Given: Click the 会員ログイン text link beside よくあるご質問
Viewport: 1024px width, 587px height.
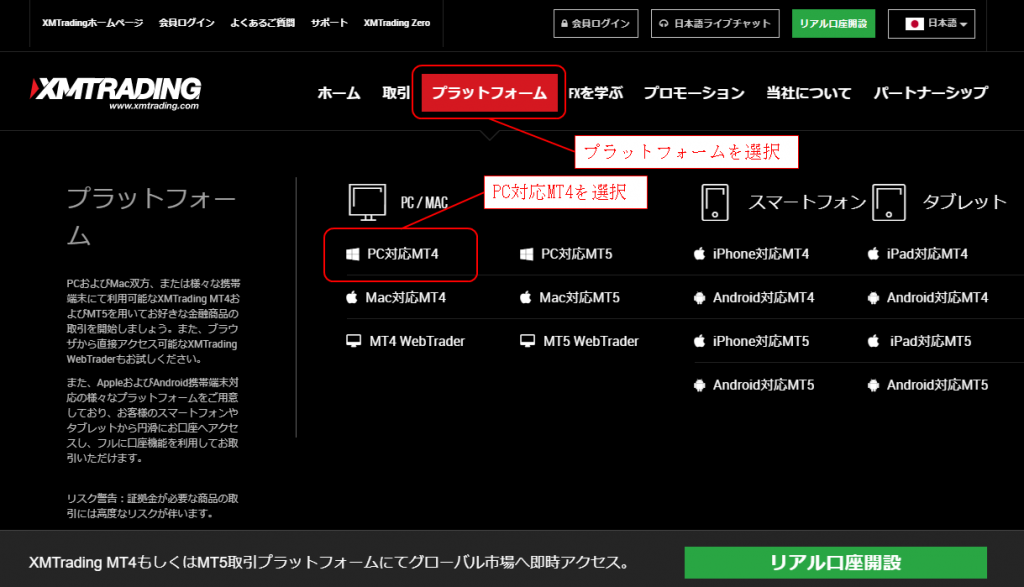Looking at the screenshot, I should 187,23.
